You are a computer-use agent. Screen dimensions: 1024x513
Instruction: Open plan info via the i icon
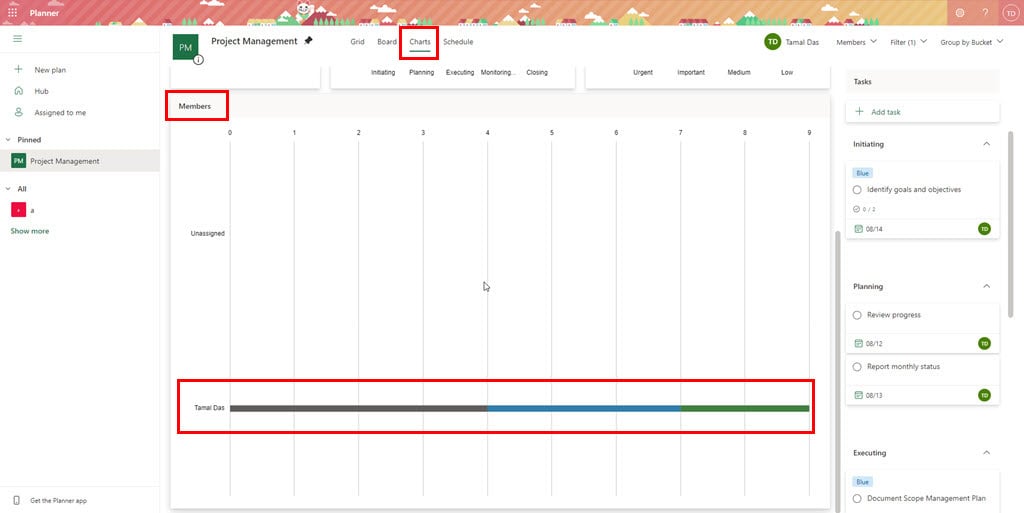(x=198, y=59)
